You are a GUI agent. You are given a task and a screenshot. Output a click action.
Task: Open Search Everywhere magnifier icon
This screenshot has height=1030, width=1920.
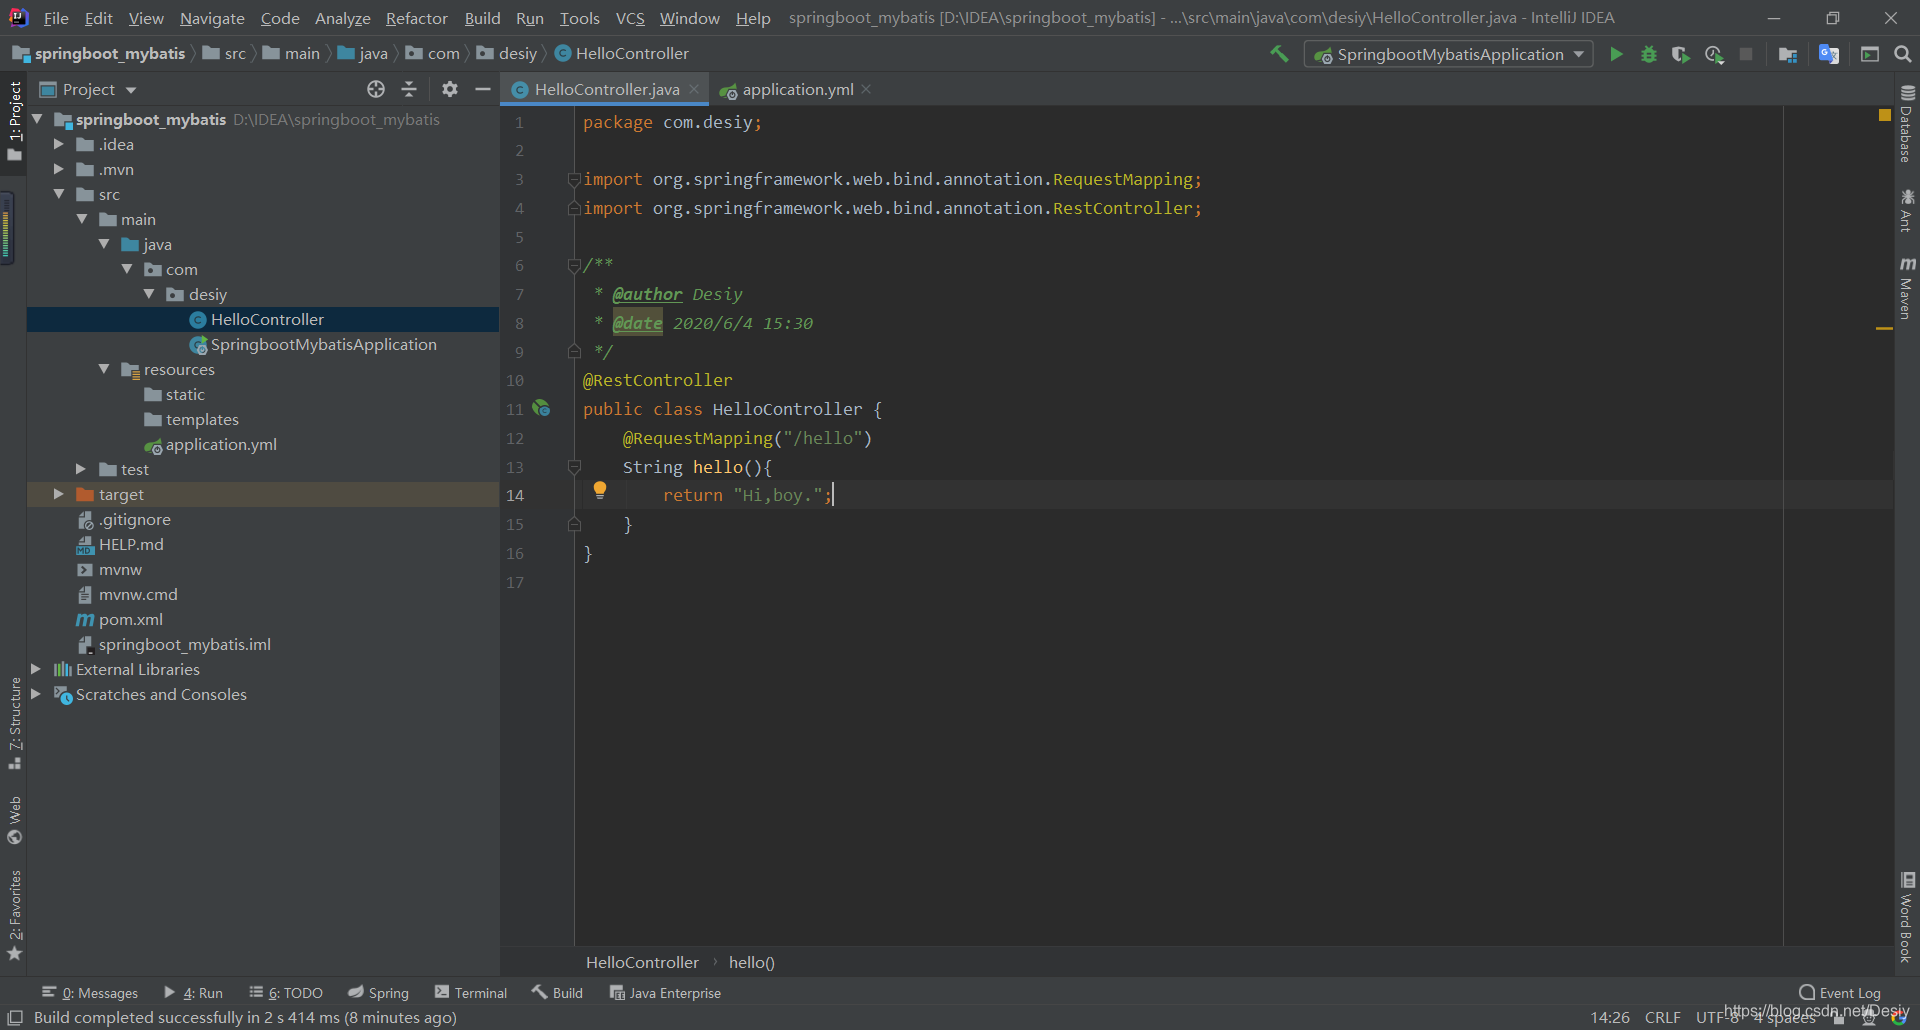tap(1903, 54)
